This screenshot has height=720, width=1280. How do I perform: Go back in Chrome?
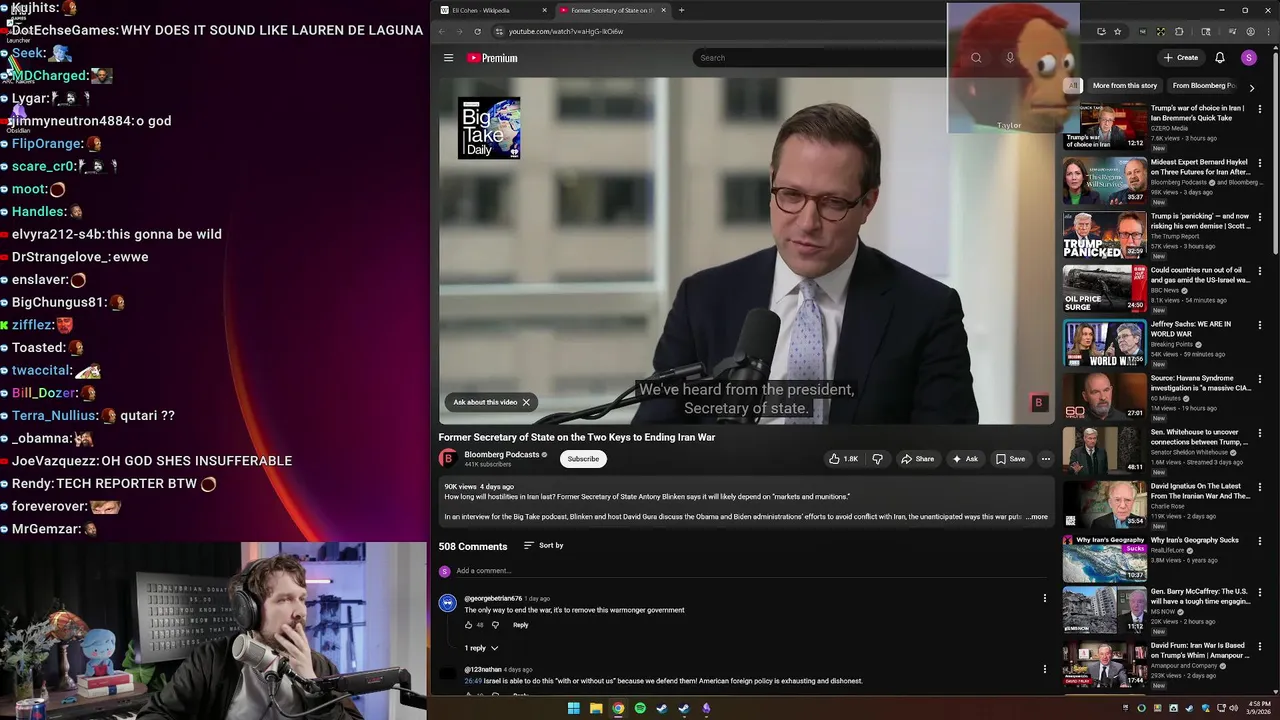point(441,31)
